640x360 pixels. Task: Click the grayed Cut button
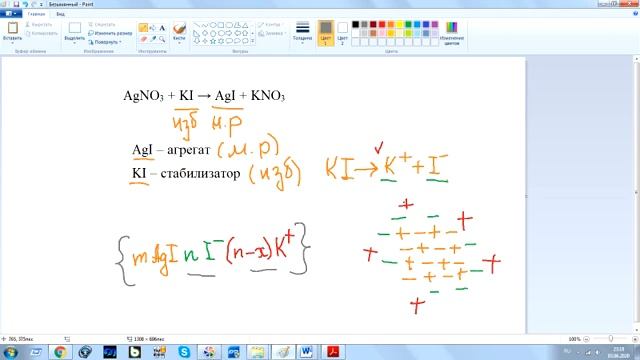coord(39,24)
